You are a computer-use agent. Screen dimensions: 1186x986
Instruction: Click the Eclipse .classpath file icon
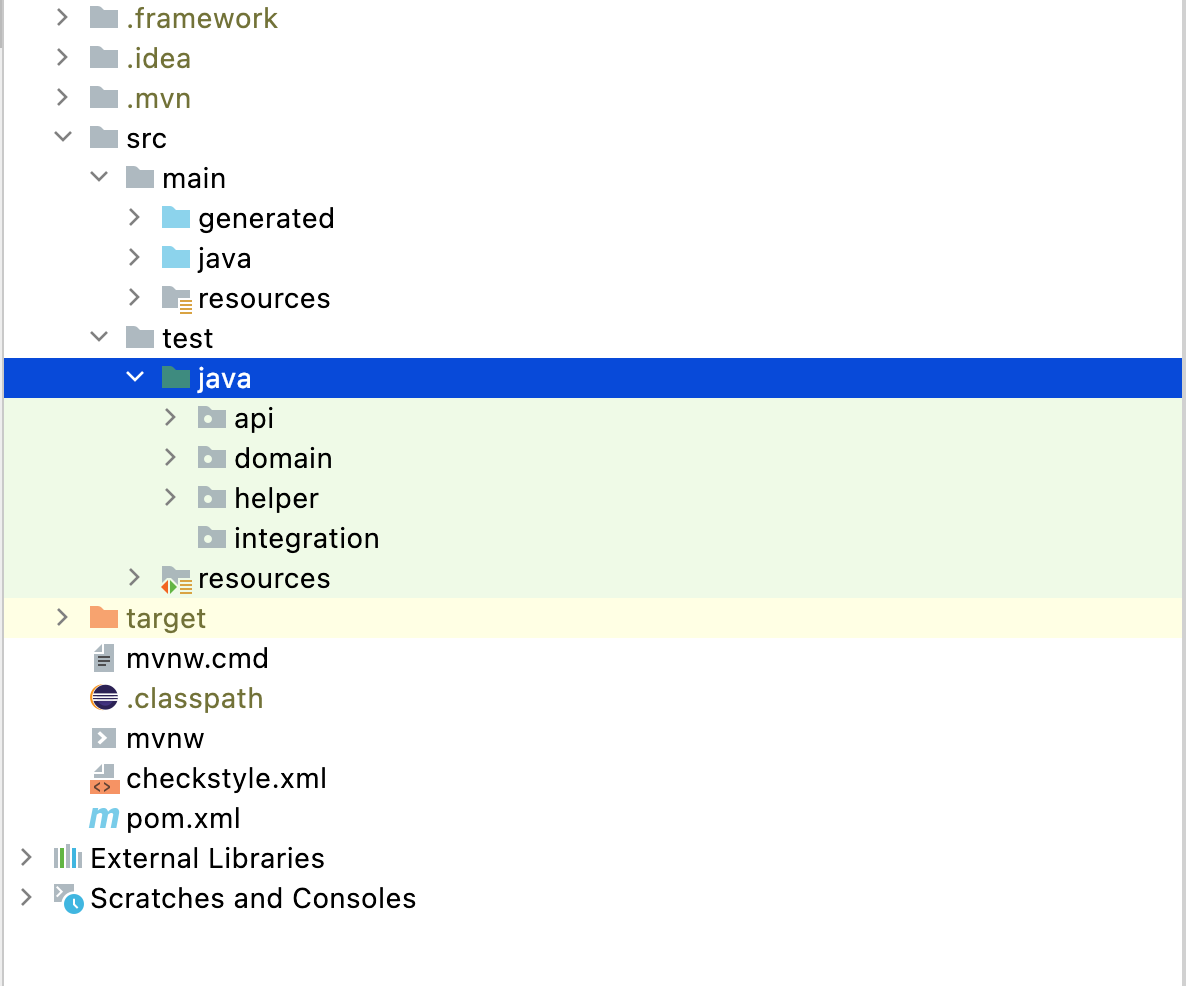103,698
